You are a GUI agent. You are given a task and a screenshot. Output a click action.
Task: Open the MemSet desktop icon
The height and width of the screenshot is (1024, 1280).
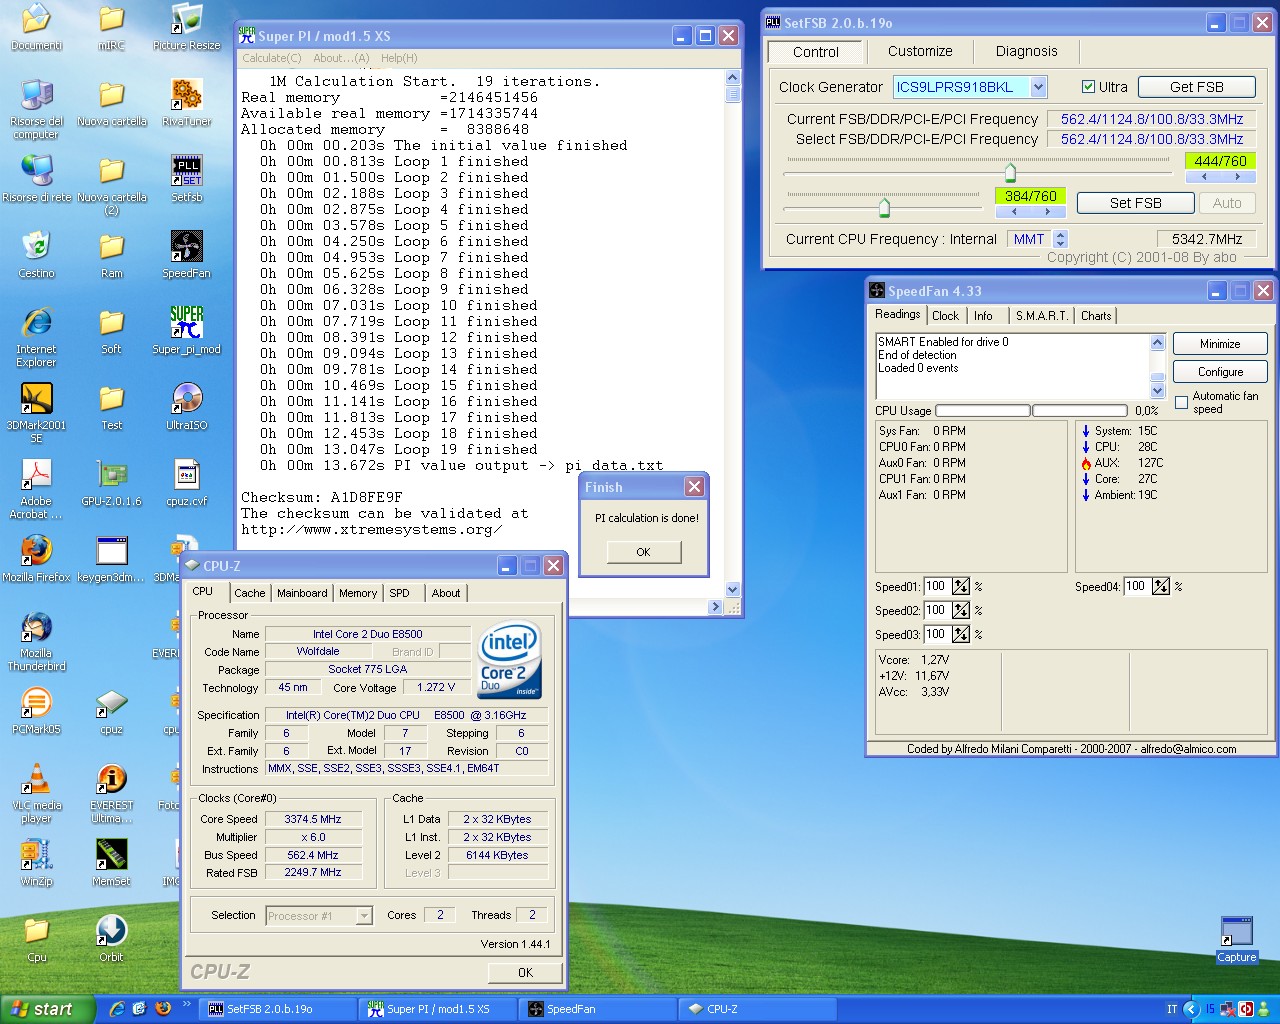[112, 863]
